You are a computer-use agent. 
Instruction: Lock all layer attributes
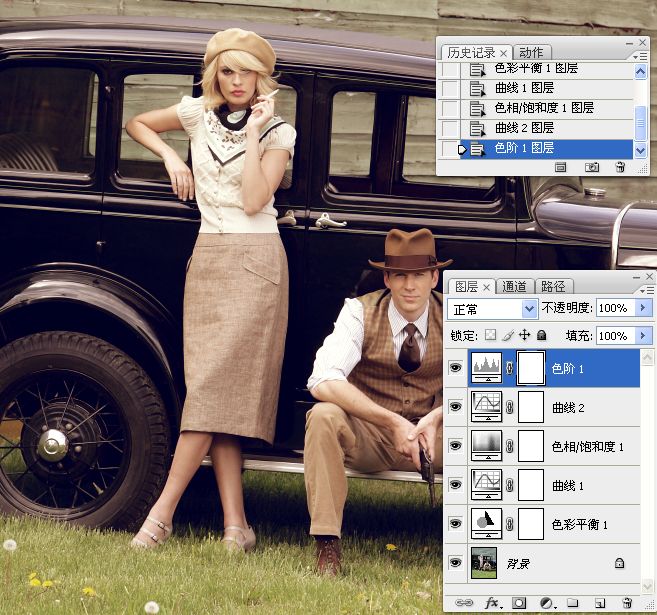tap(541, 335)
